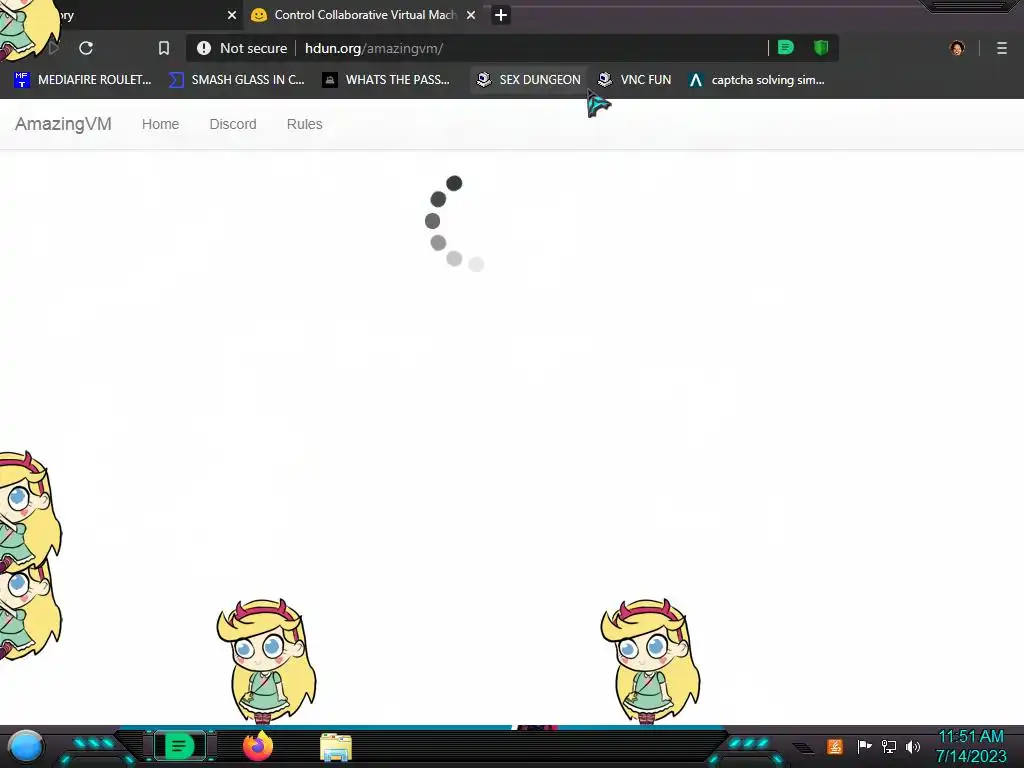Switch to the Control Collaborative Virtual Machine tab
The height and width of the screenshot is (768, 1024).
363,15
